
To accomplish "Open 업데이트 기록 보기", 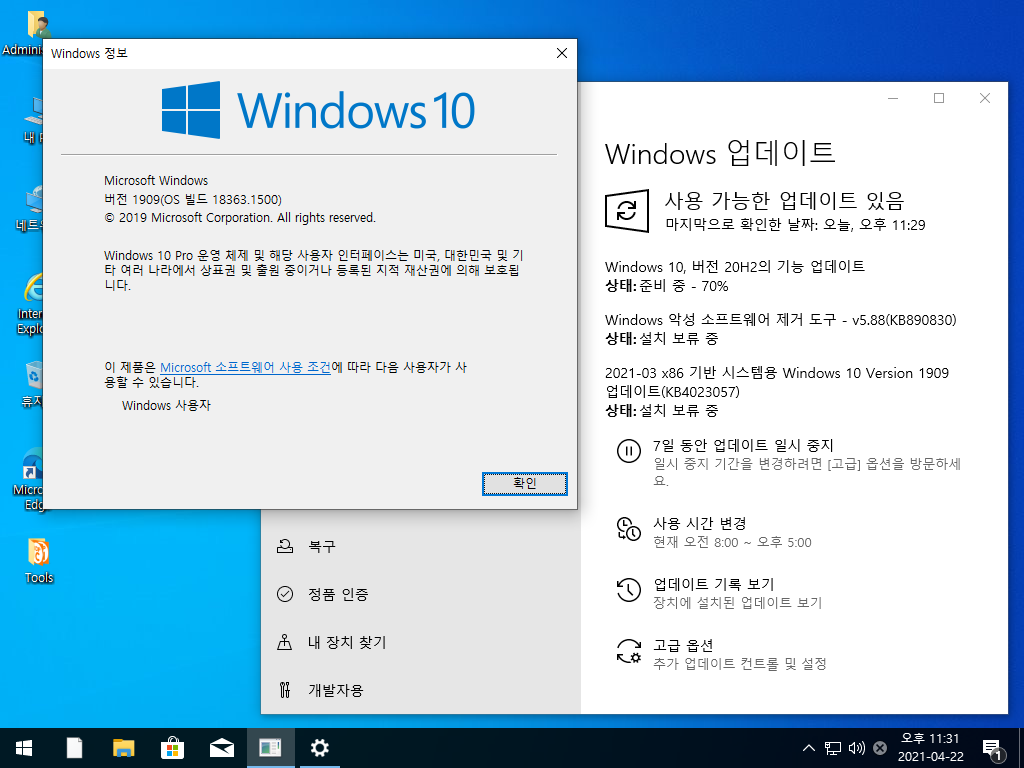I will (x=714, y=584).
